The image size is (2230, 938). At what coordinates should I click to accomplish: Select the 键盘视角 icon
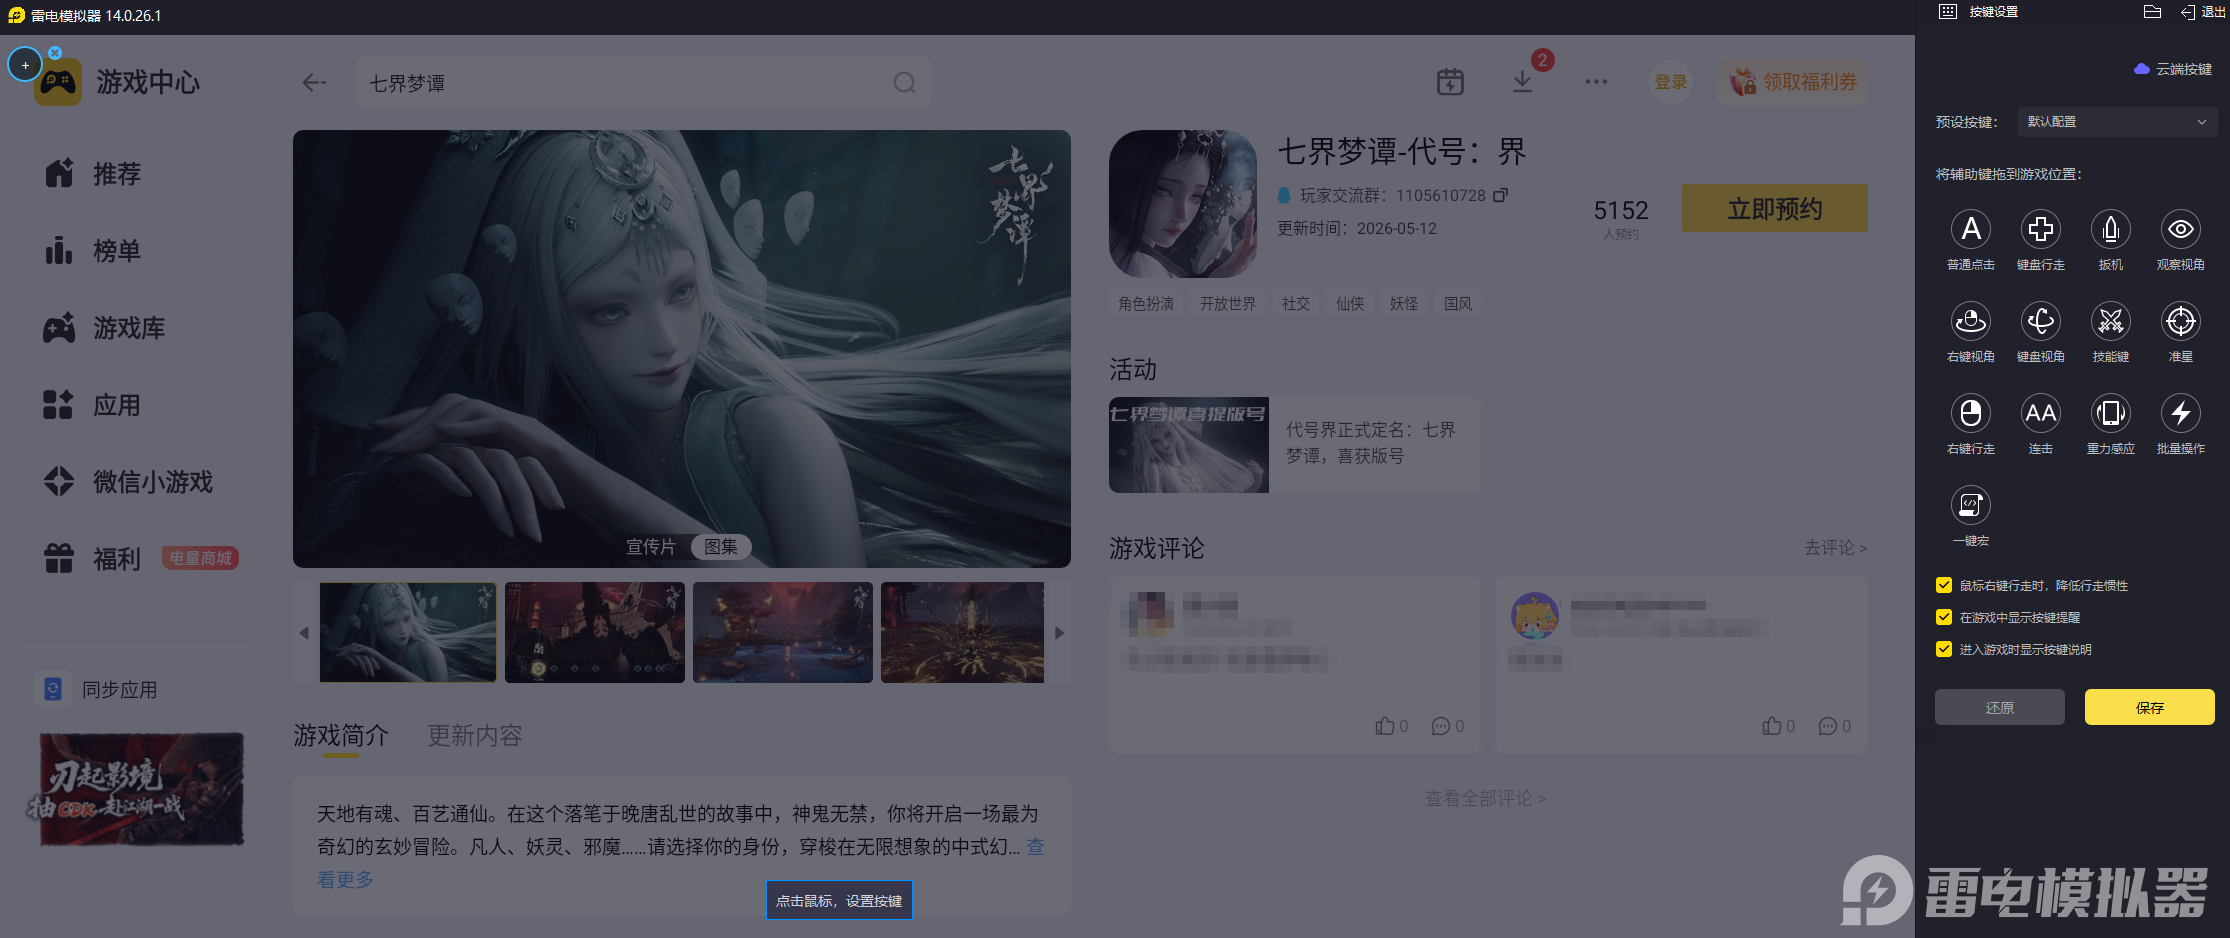2040,322
